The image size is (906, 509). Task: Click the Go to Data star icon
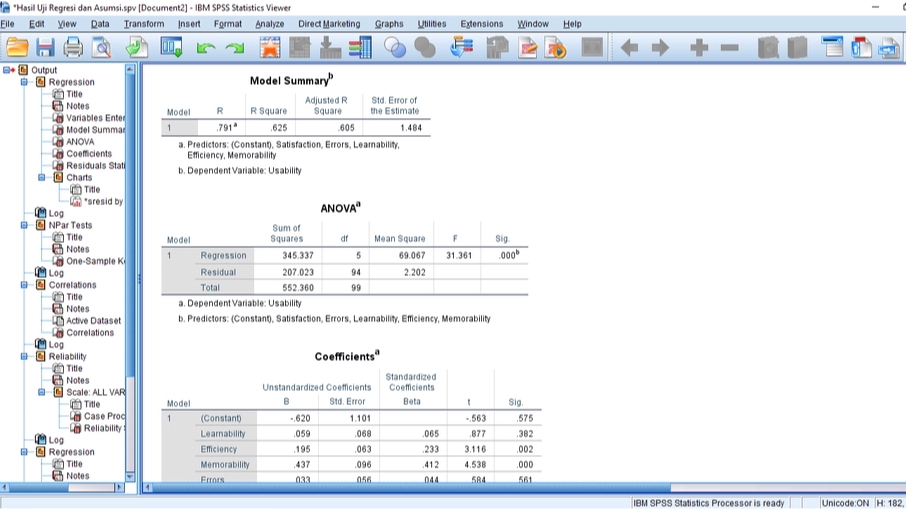pos(270,47)
